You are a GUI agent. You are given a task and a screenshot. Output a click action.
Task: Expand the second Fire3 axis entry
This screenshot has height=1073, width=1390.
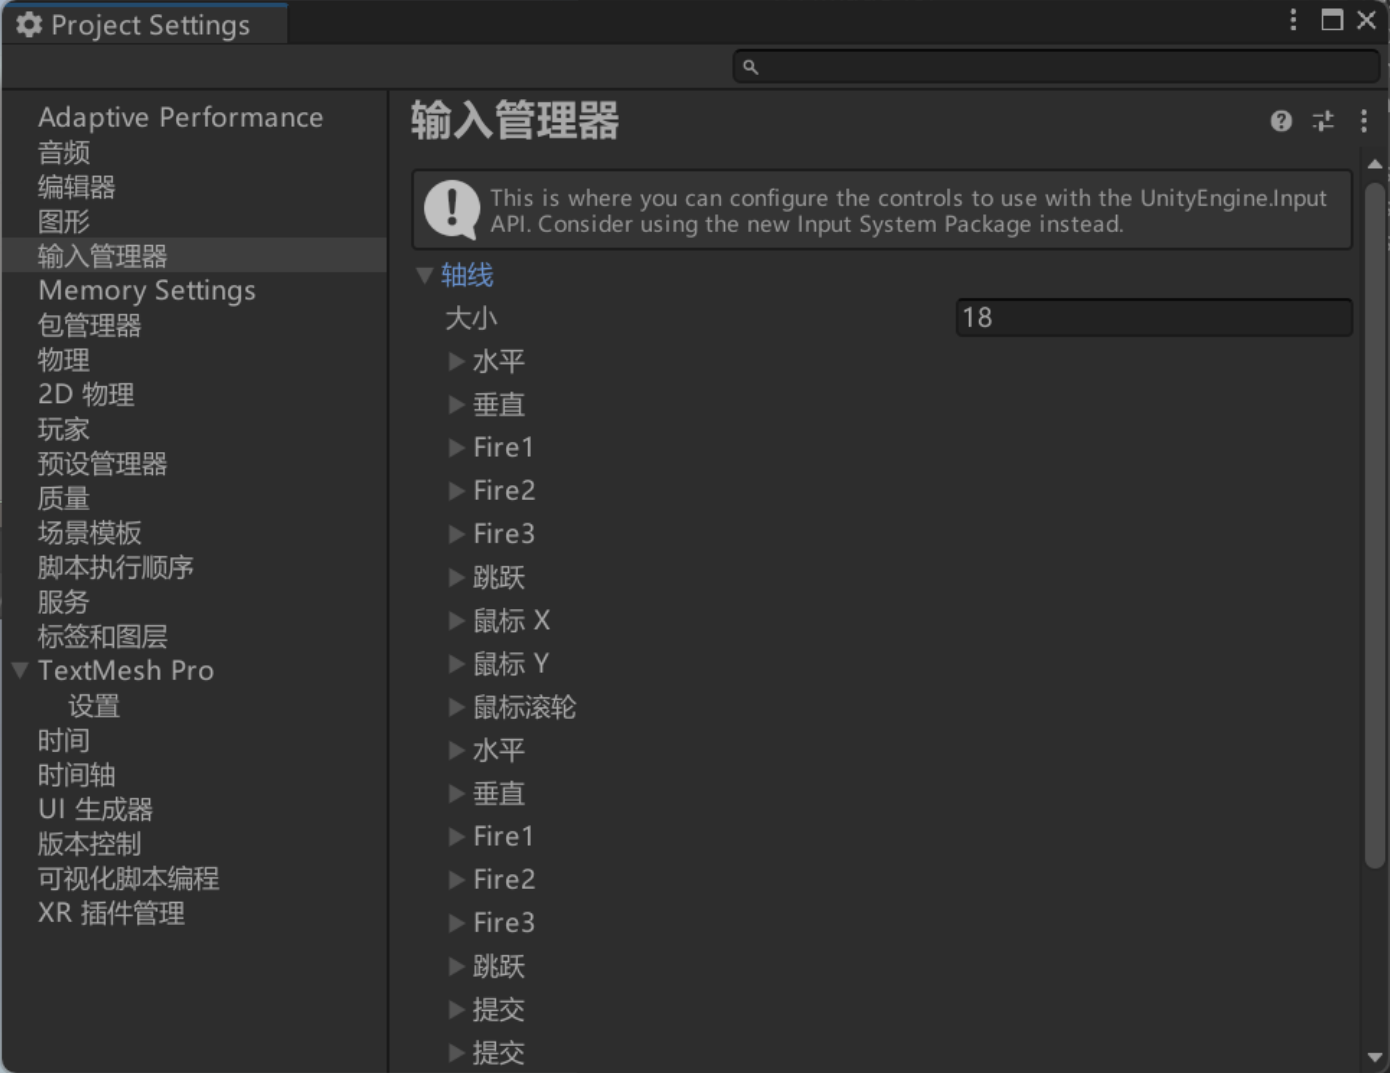pyautogui.click(x=457, y=923)
